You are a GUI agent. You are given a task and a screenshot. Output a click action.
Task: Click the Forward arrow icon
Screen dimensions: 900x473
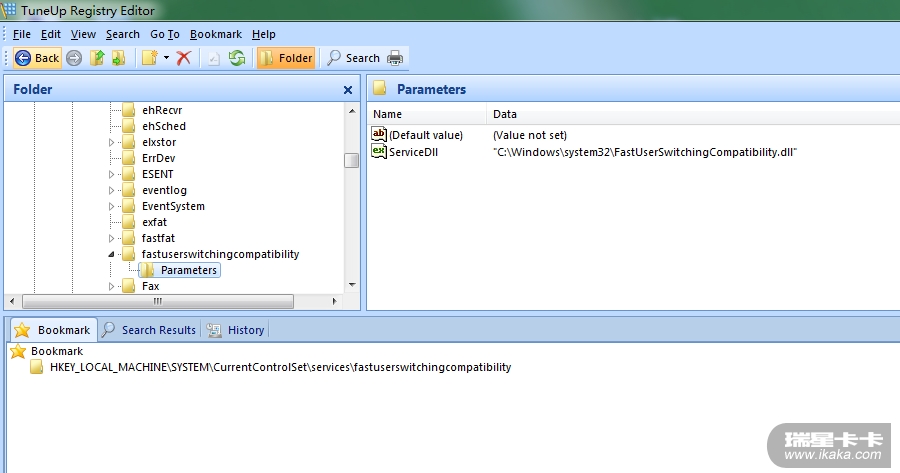[74, 58]
